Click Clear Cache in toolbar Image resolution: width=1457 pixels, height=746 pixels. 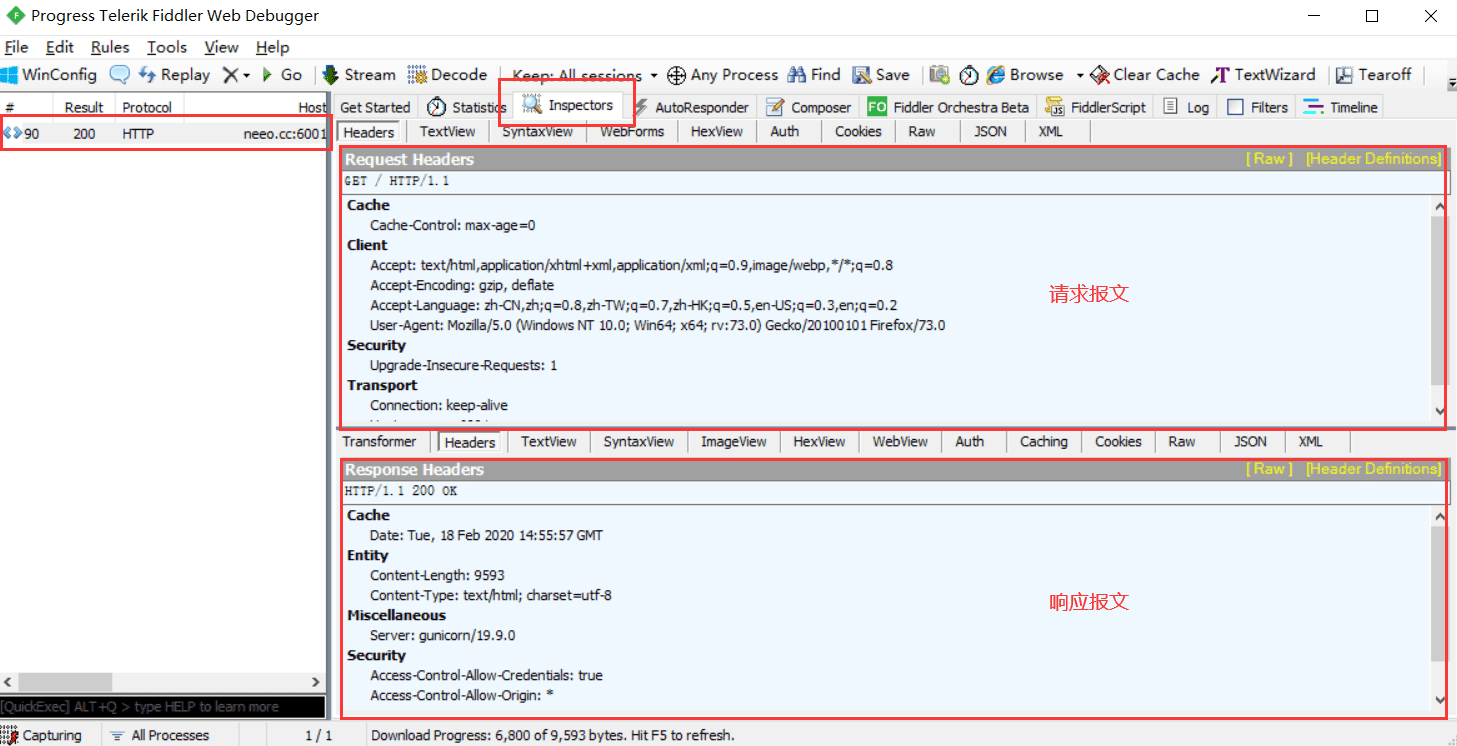tap(1145, 75)
